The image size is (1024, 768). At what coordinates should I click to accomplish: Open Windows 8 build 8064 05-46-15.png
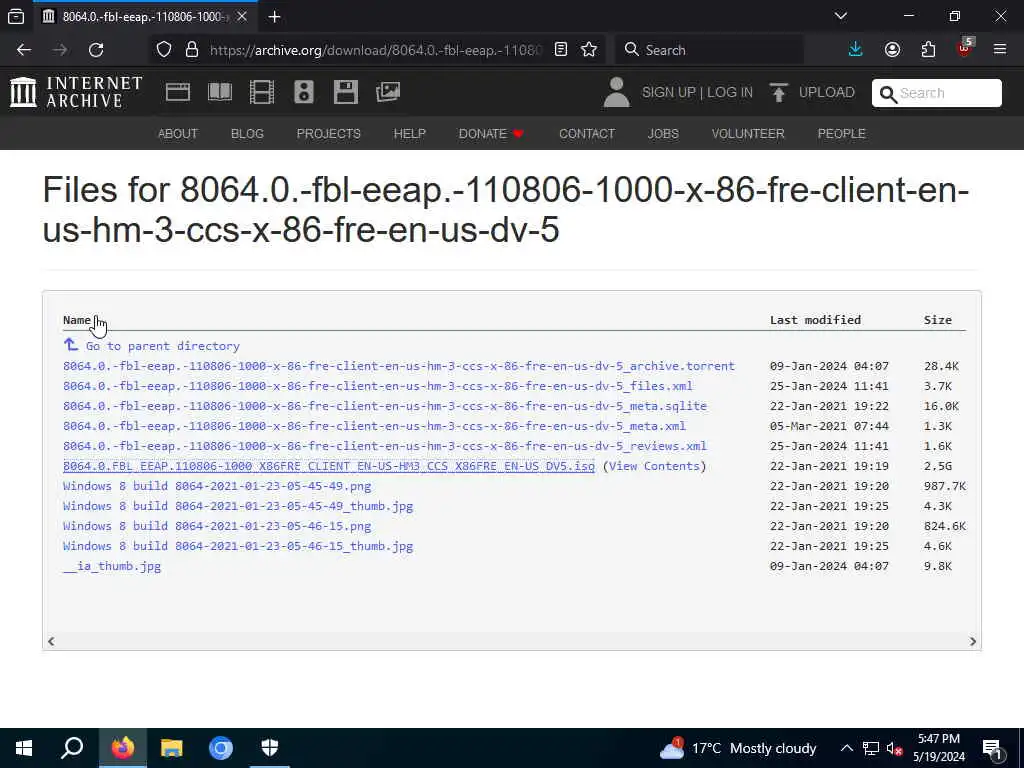tap(217, 526)
